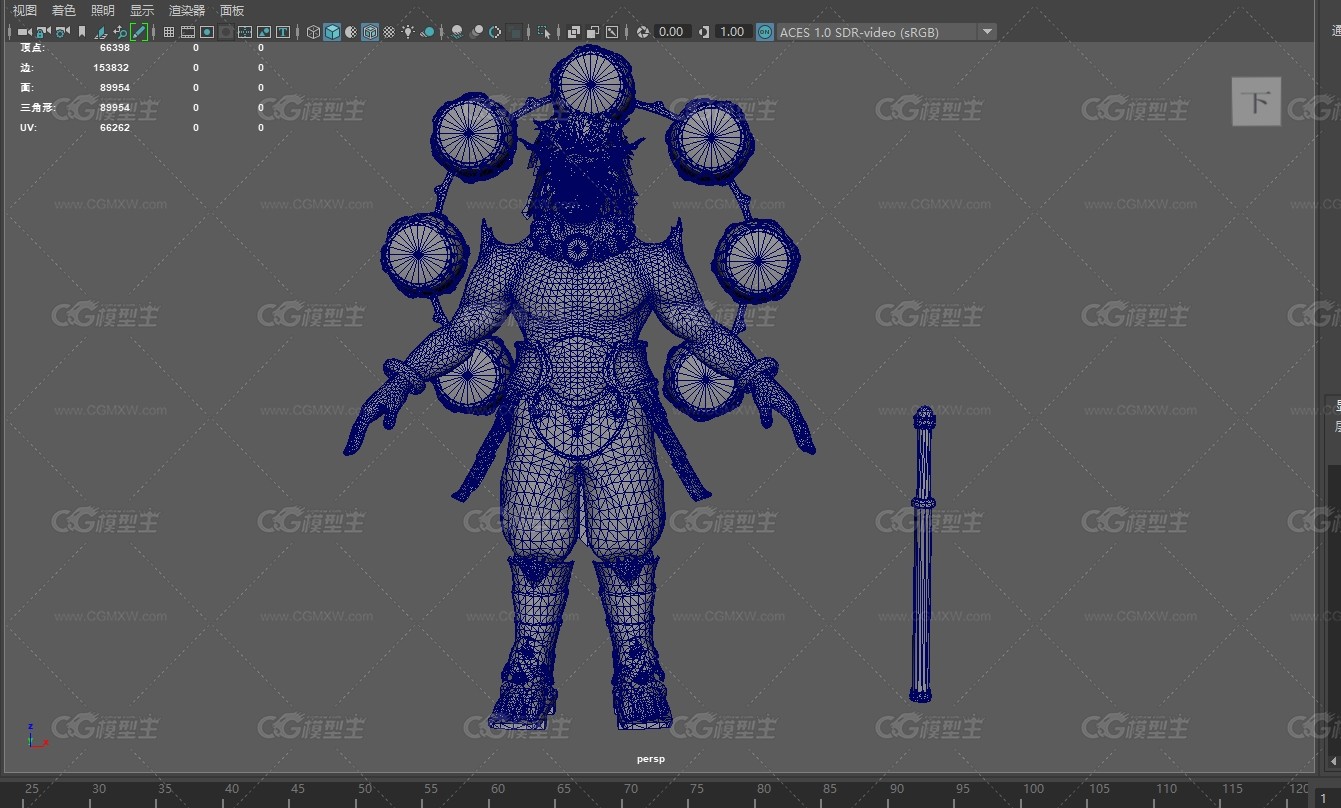This screenshot has height=808, width=1341.
Task: Click the 三角形 triangle count label
Action: pos(37,108)
